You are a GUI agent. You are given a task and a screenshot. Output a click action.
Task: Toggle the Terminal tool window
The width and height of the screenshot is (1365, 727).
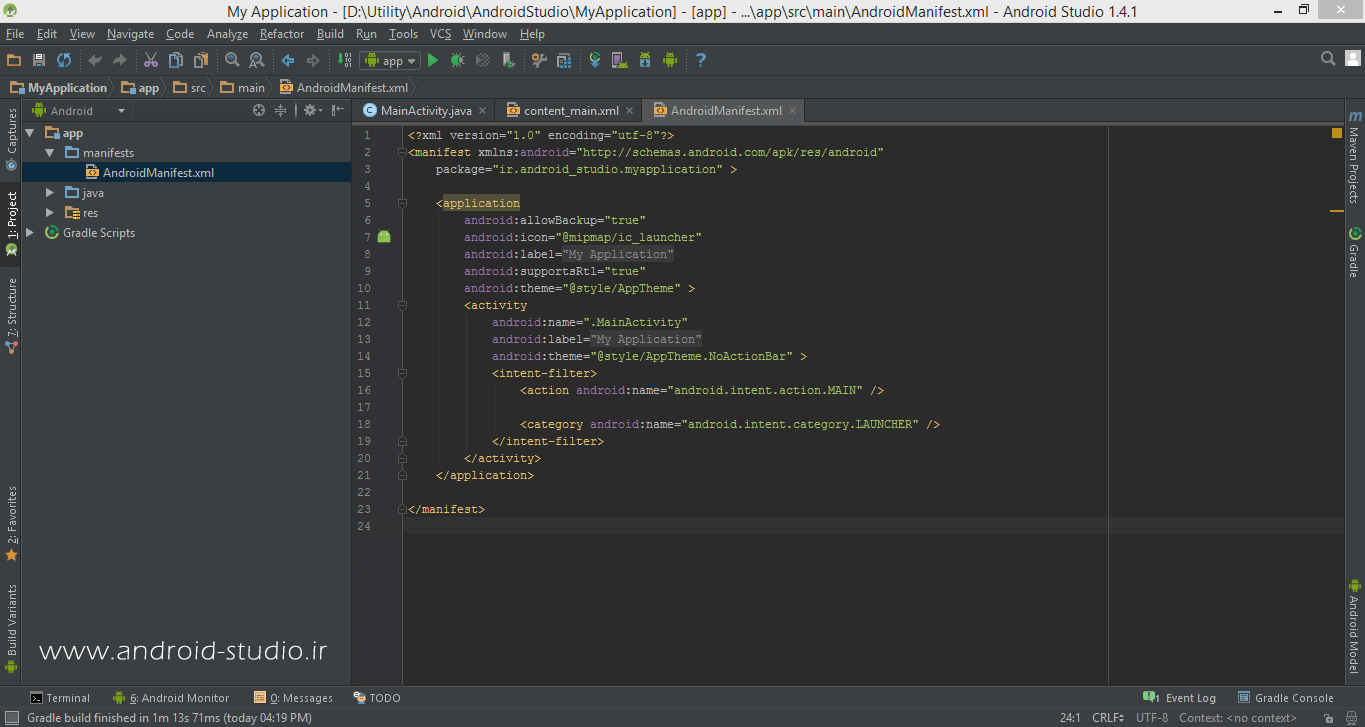[x=60, y=698]
